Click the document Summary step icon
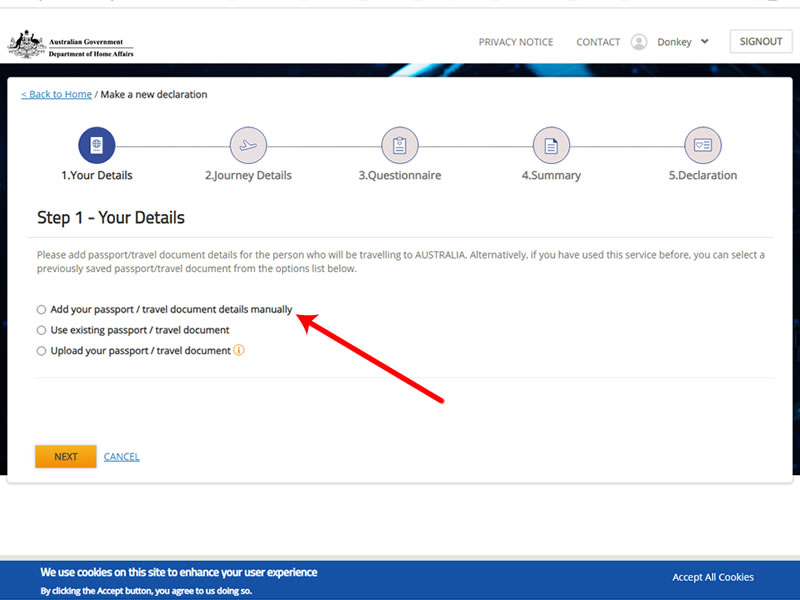Viewport: 800px width, 600px height. coord(551,145)
